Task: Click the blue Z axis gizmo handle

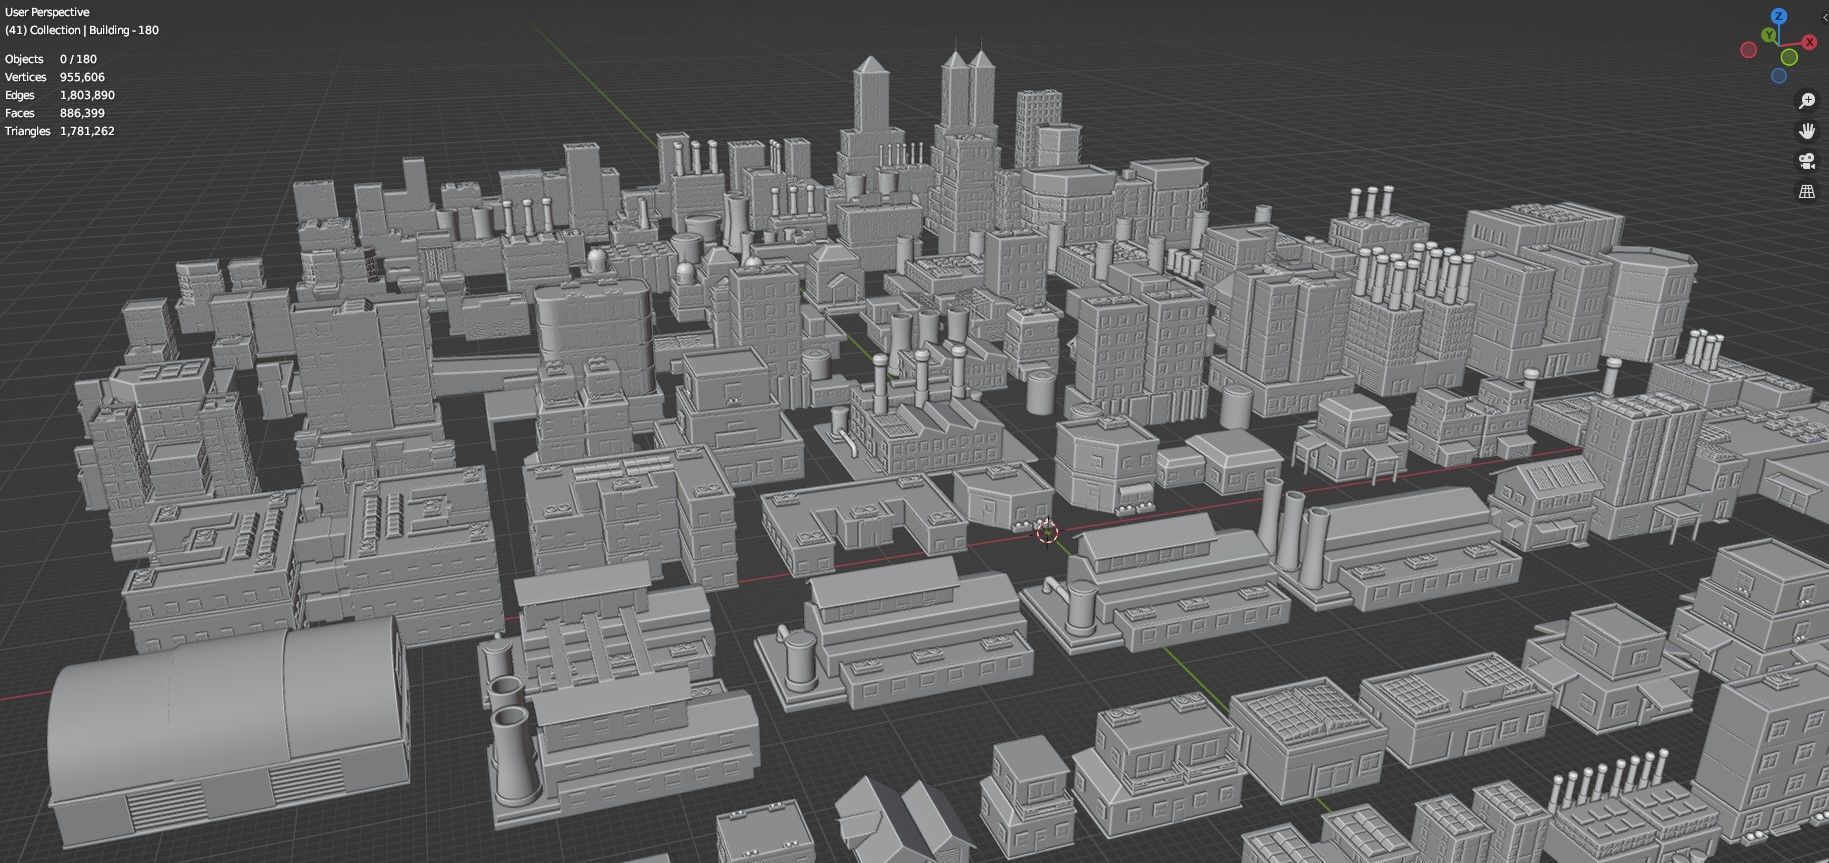Action: coord(1779,16)
